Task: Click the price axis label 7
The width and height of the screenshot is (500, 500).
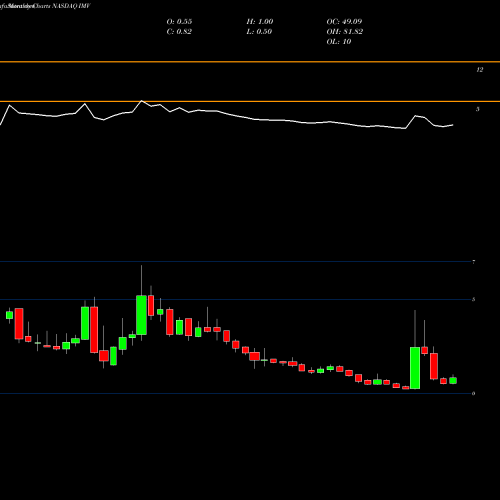Action: (x=474, y=262)
